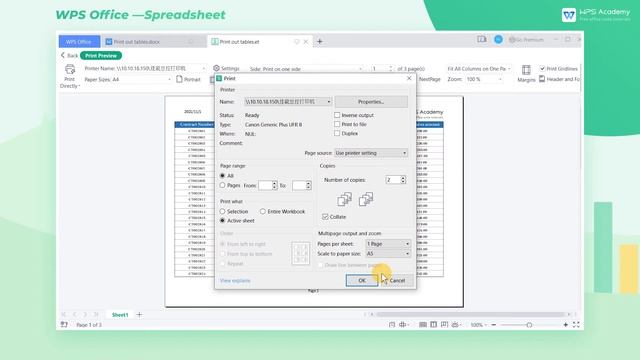Viewport: 640px width, 360px height.
Task: Select the Sheet1 sheet tab
Action: click(120, 315)
